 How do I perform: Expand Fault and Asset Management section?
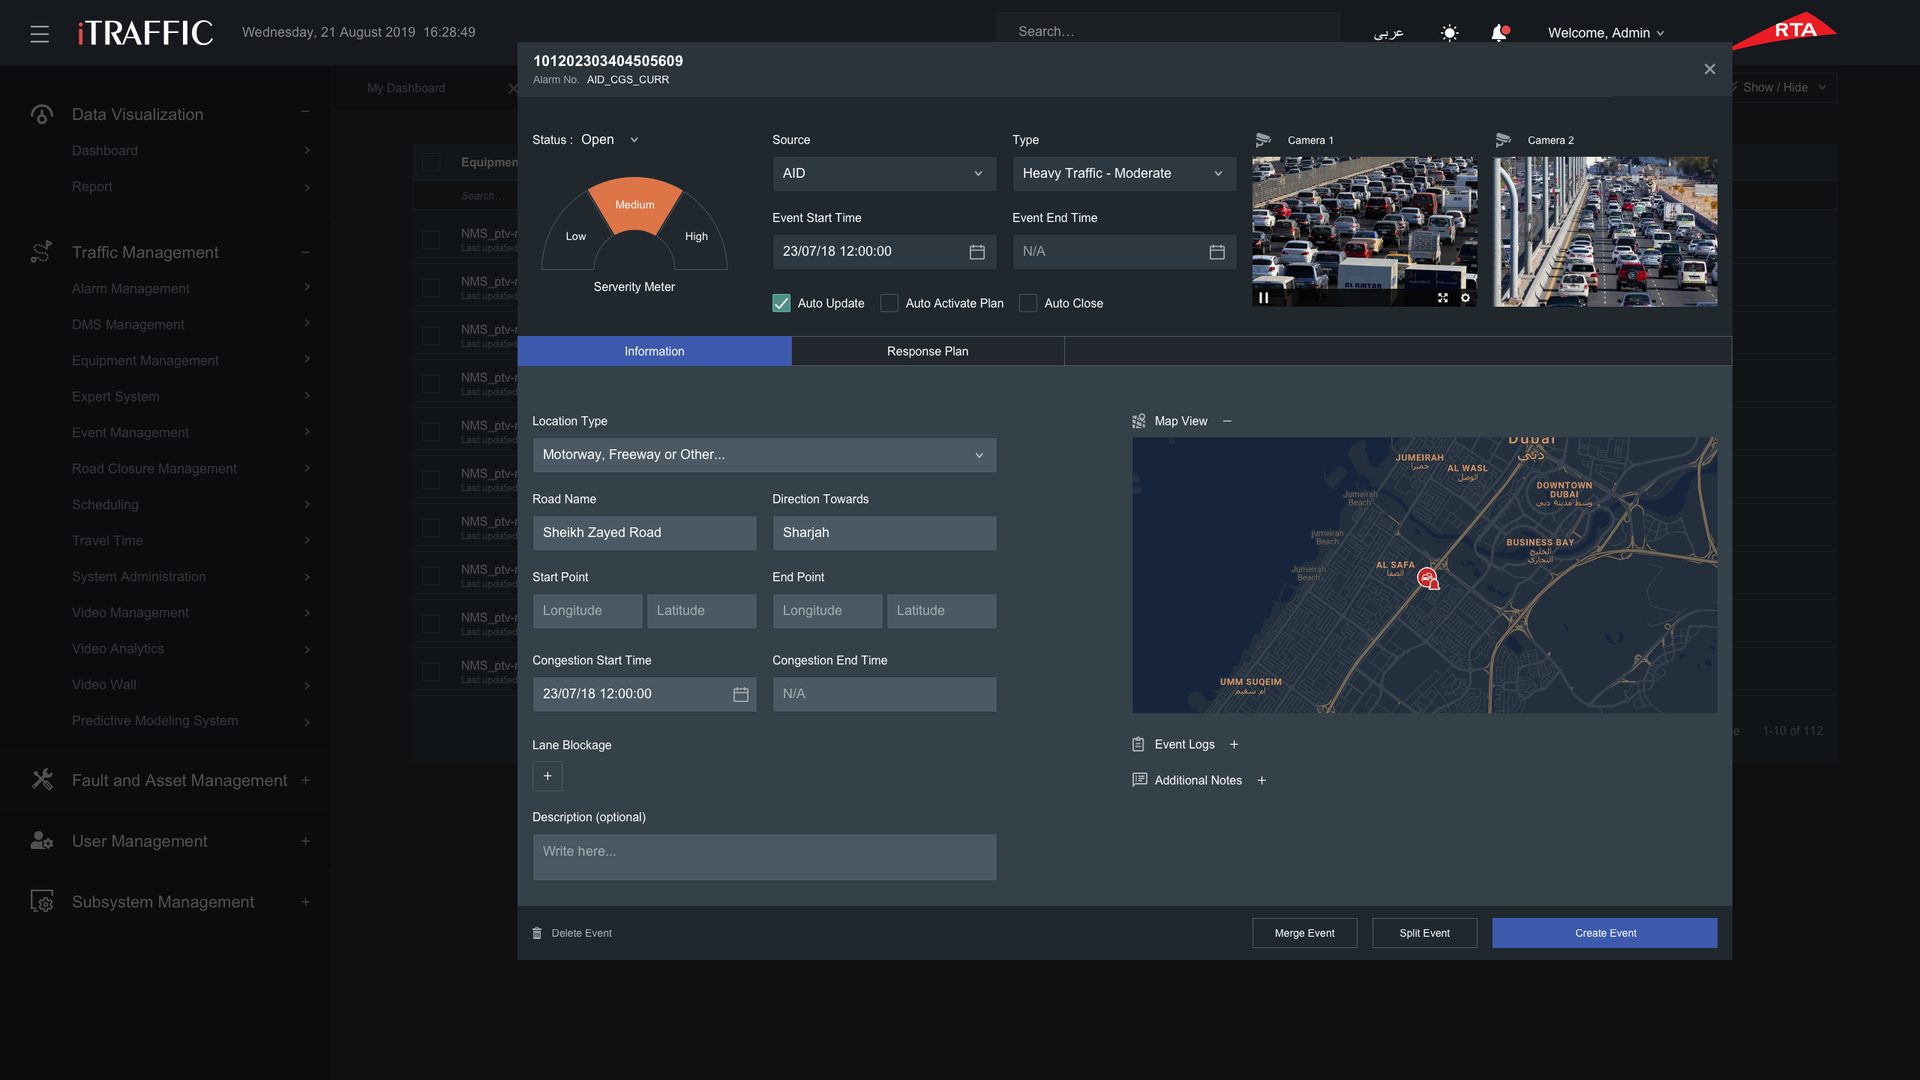click(x=305, y=780)
